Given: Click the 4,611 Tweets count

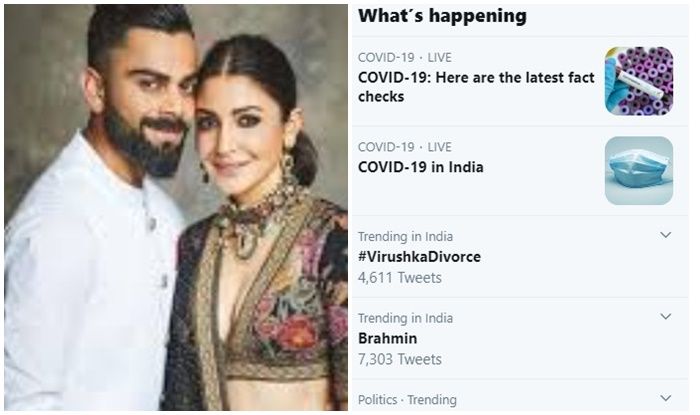Looking at the screenshot, I should pos(400,278).
